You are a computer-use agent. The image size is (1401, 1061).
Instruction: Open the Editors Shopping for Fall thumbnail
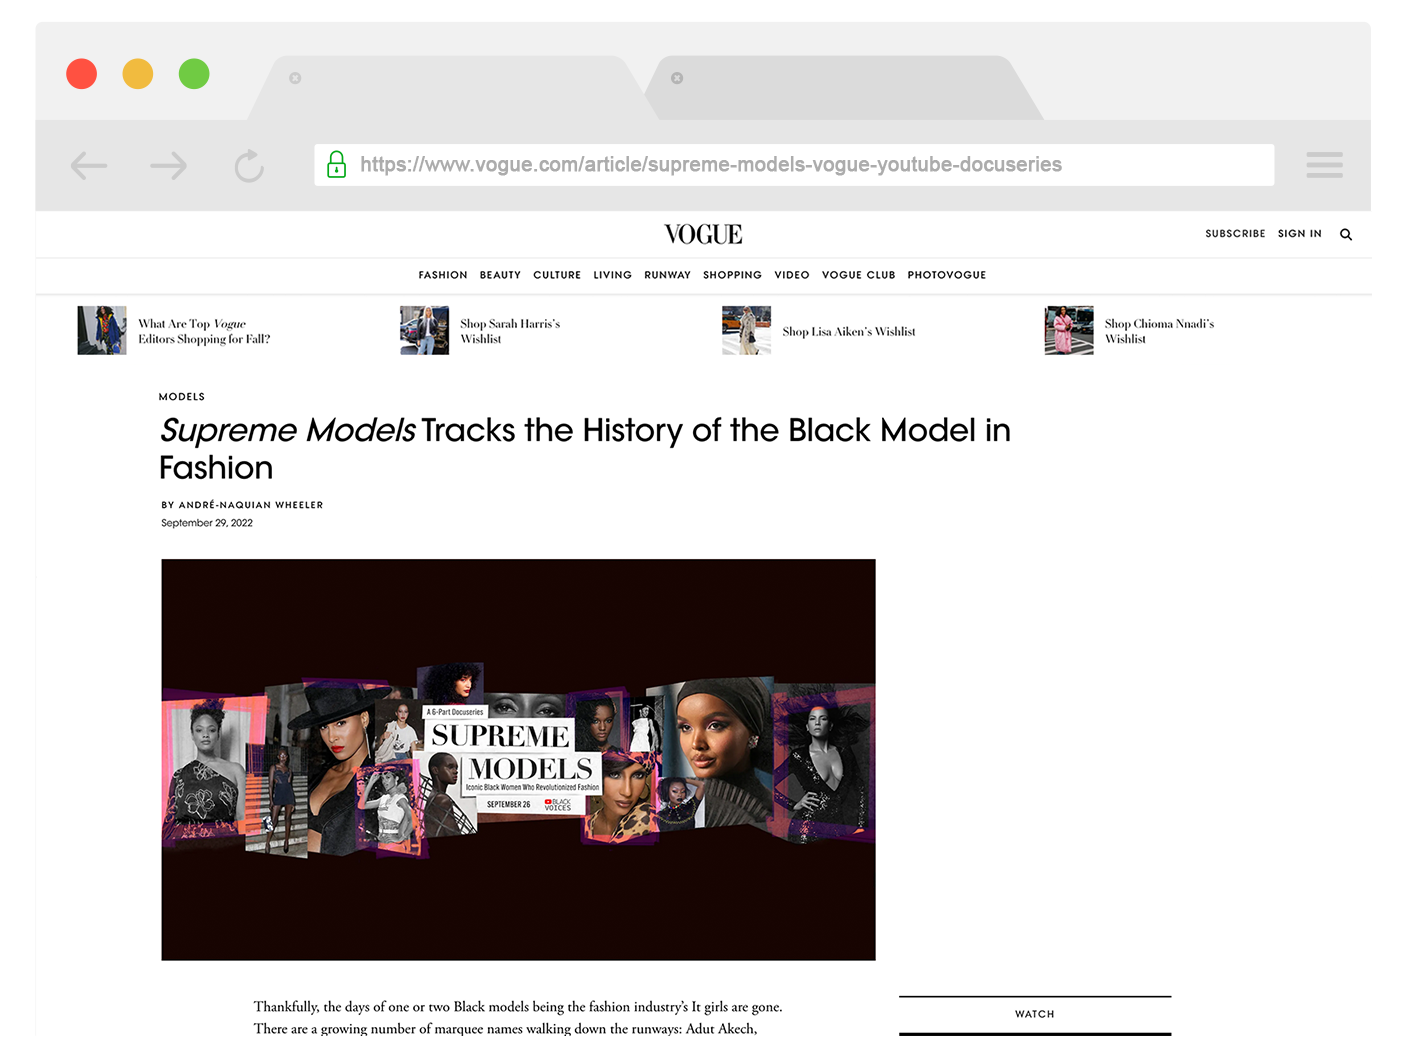(x=102, y=331)
